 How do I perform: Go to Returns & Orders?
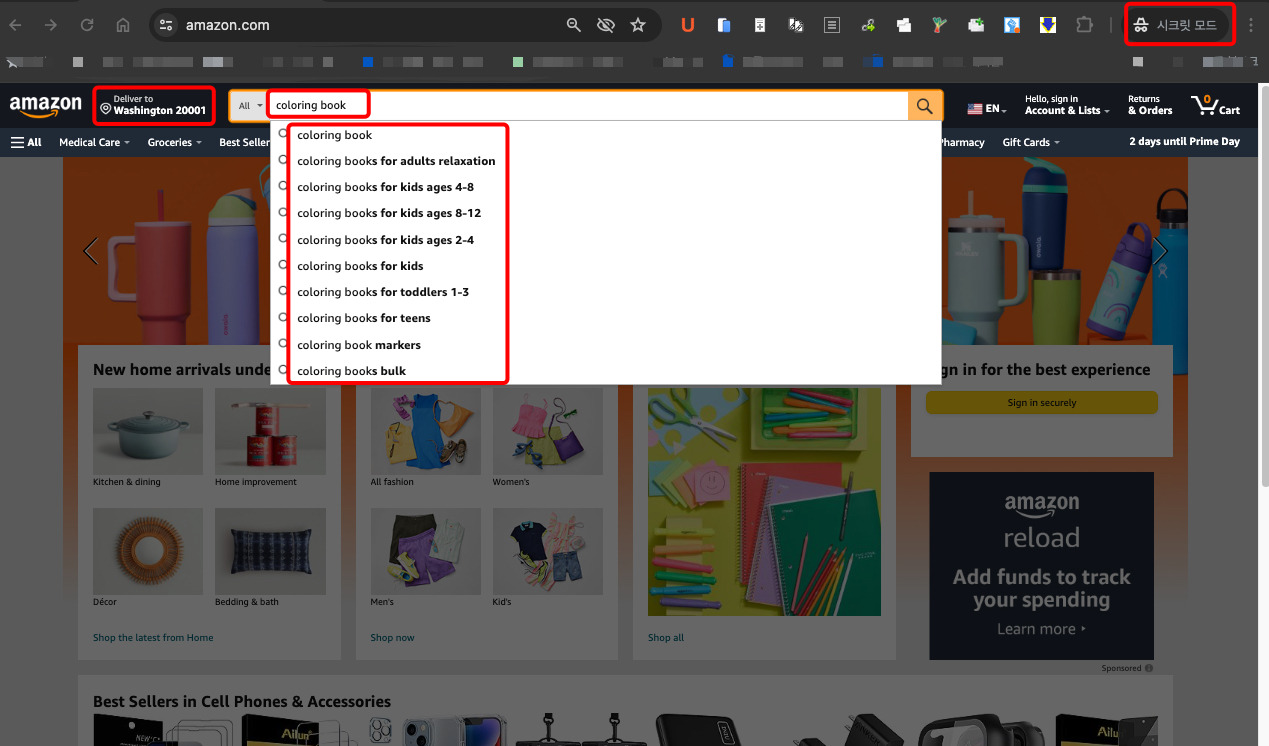[1150, 105]
